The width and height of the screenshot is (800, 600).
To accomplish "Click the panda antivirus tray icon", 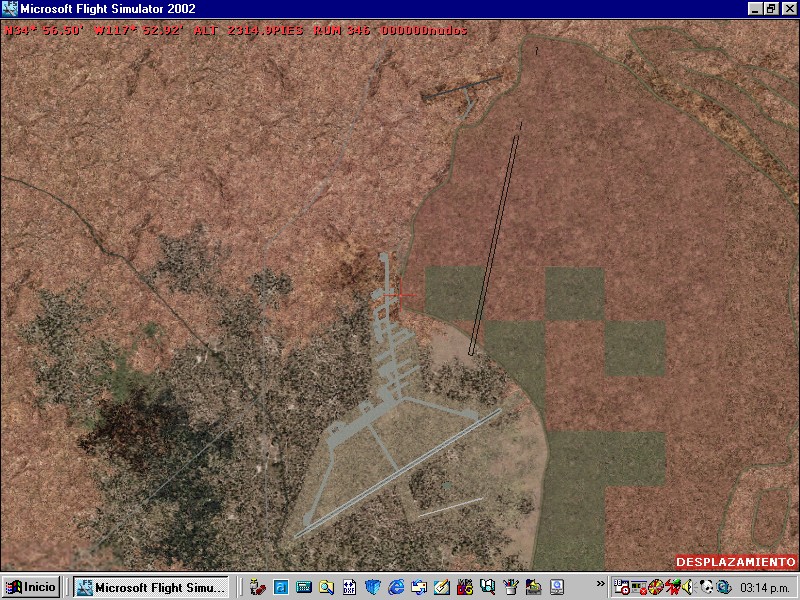I will point(705,587).
